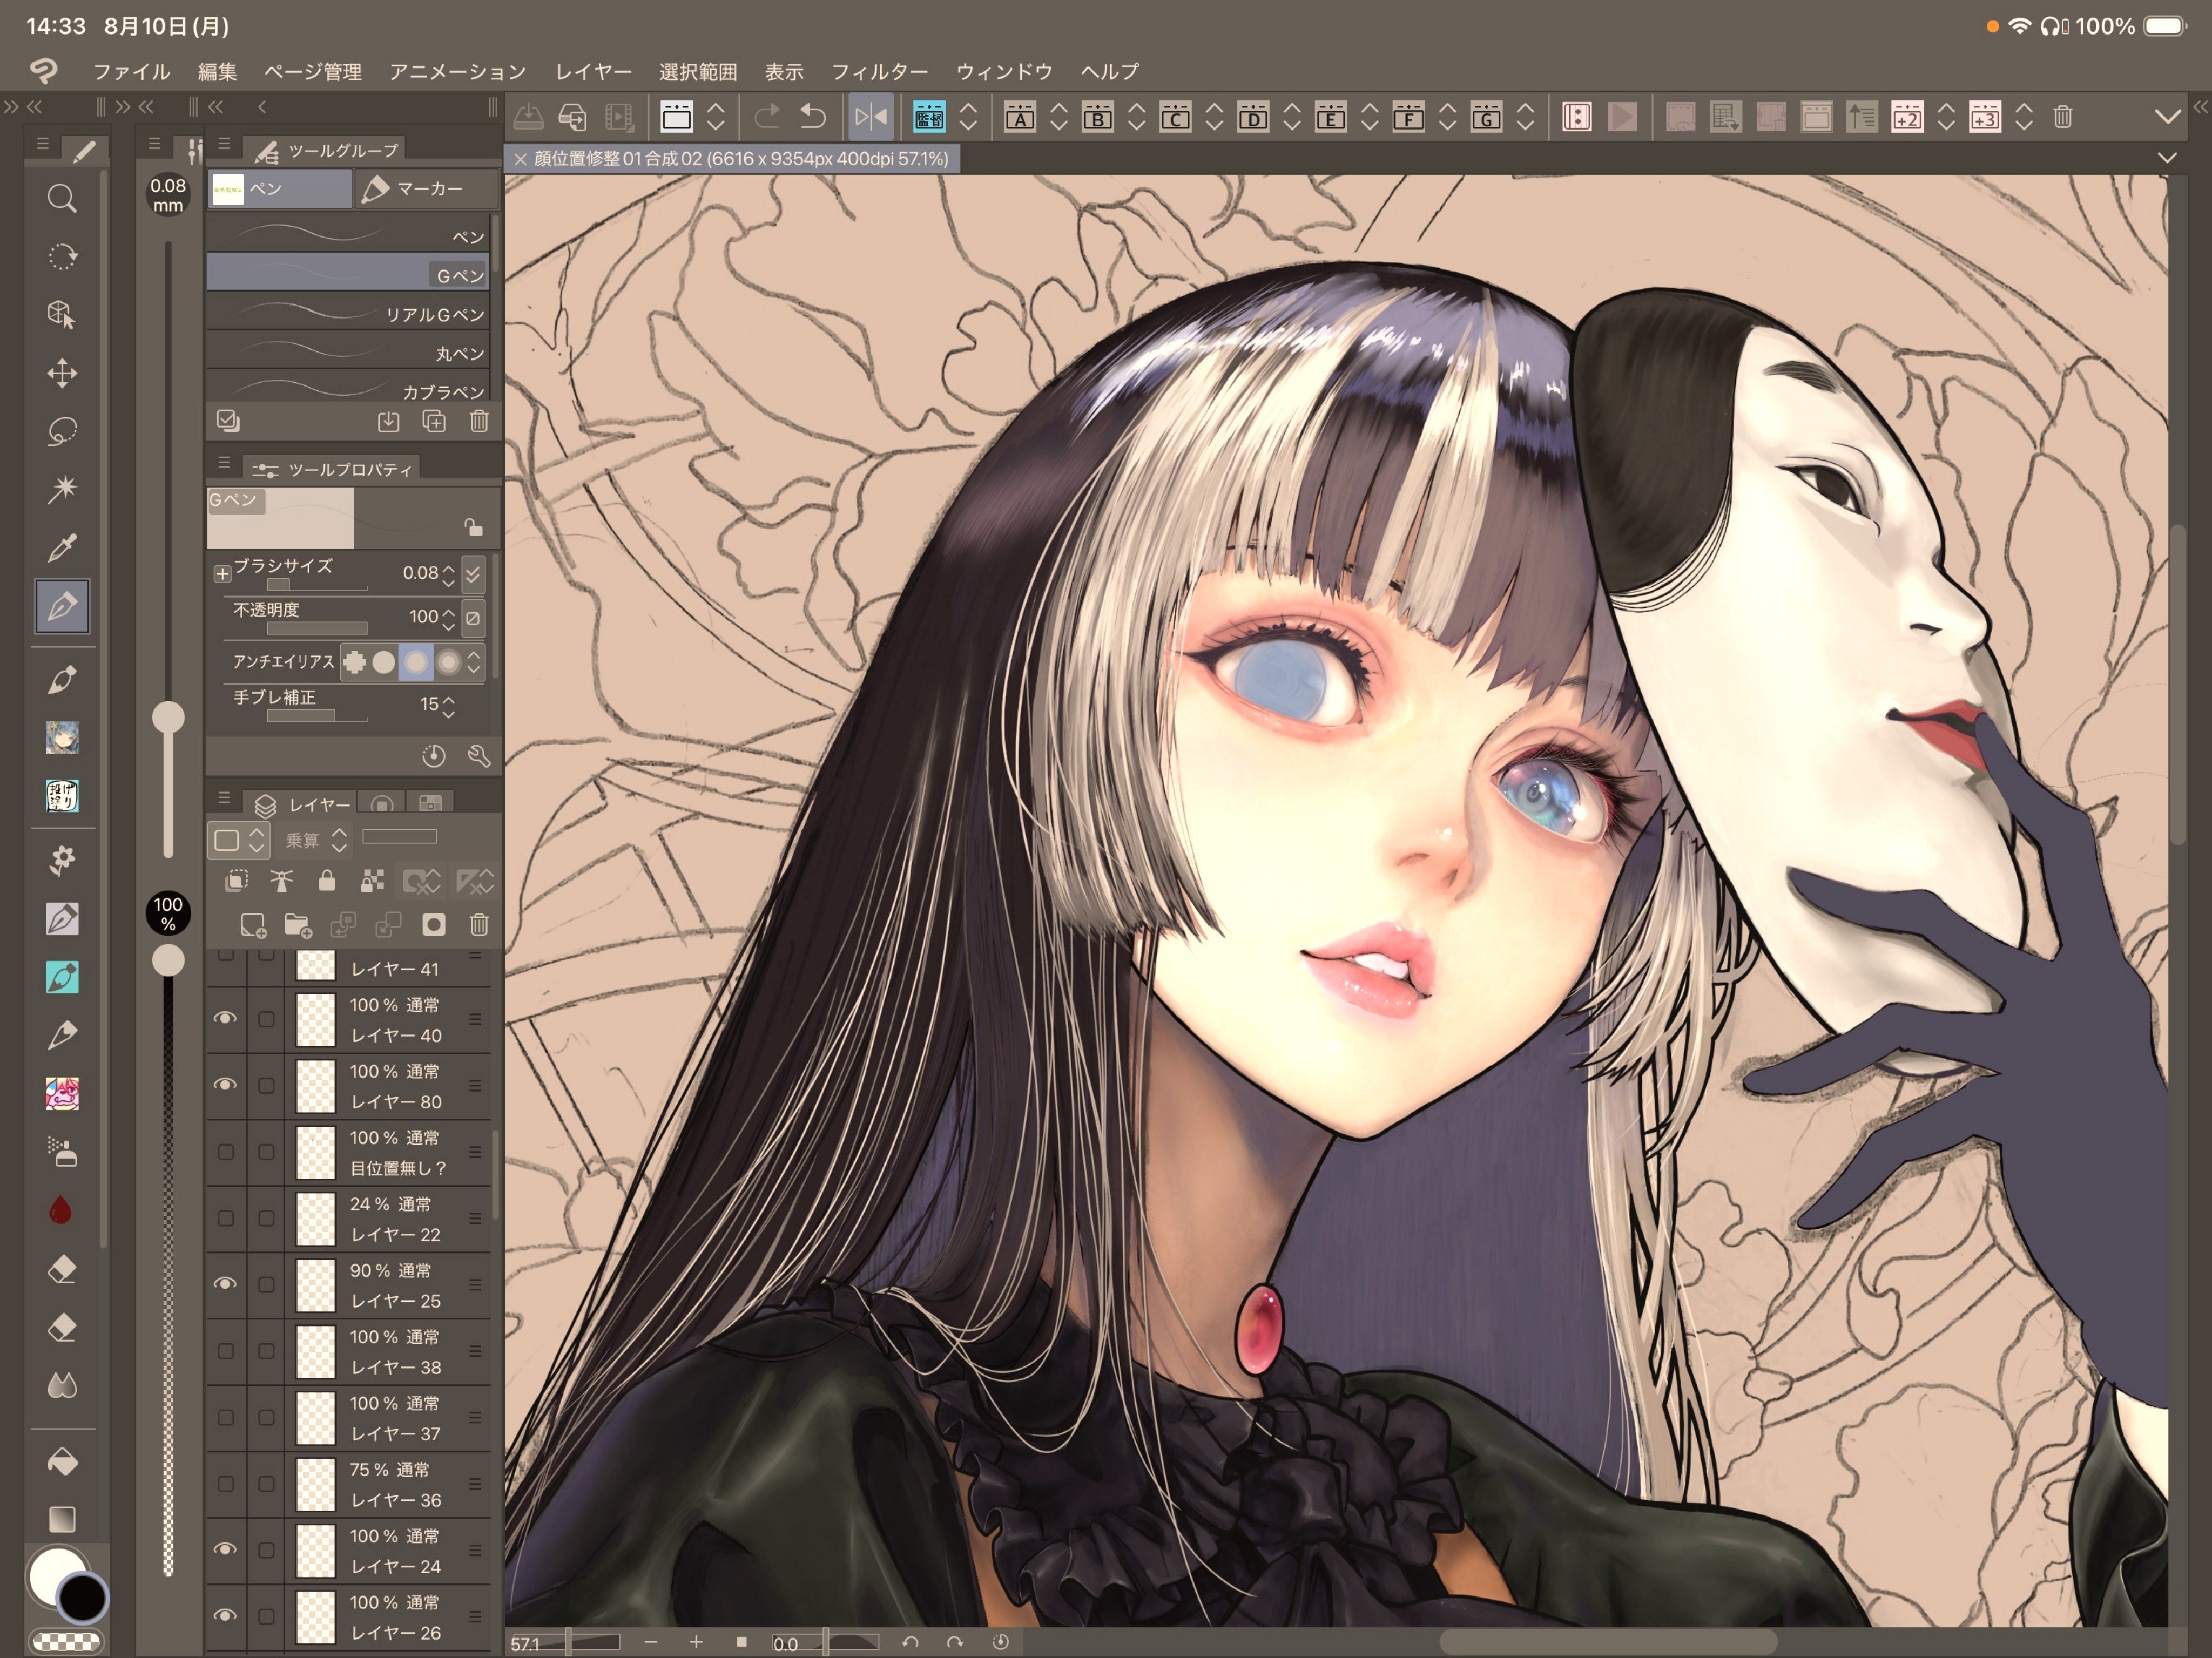Hide layer レイヤー 24 with eye icon
The image size is (2212, 1658).
coord(226,1550)
